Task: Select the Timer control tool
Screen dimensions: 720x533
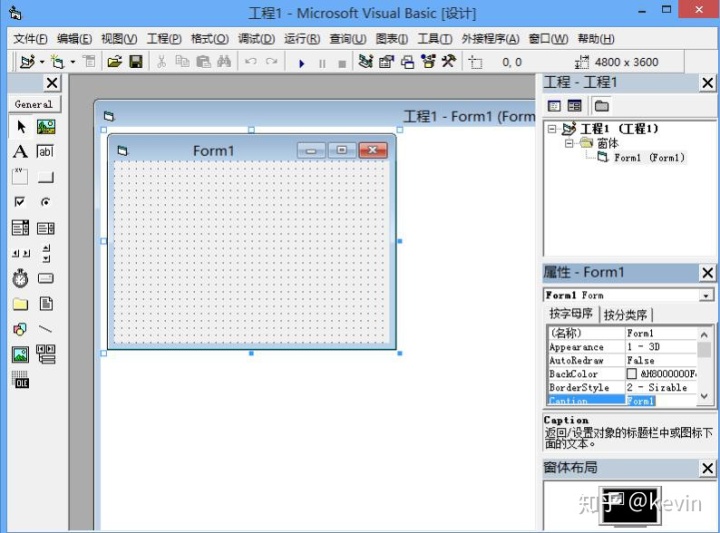Action: tap(20, 278)
